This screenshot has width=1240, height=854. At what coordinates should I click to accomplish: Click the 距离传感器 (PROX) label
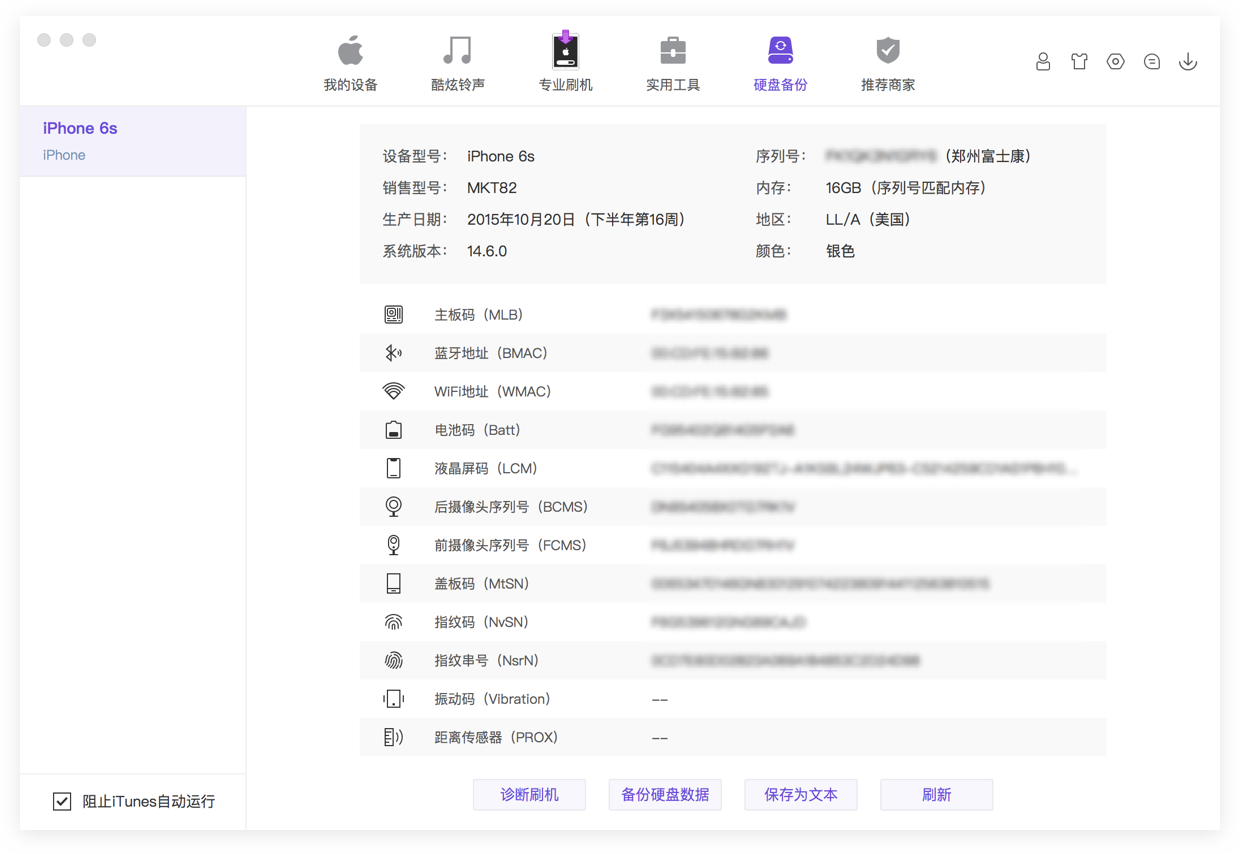[x=496, y=737]
